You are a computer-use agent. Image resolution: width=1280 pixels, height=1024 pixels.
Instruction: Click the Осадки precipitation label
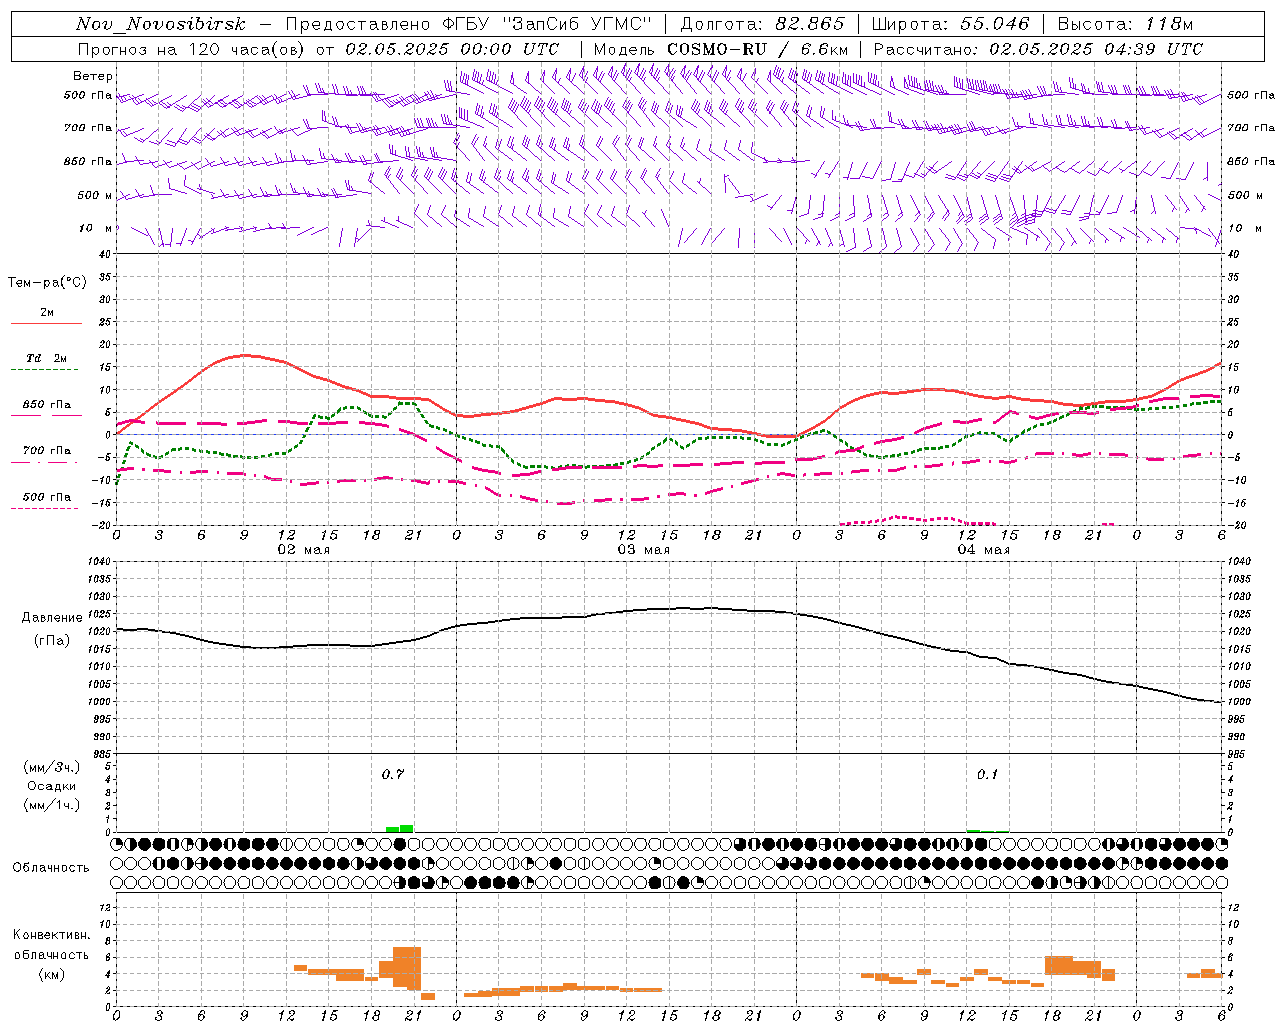pyautogui.click(x=52, y=786)
